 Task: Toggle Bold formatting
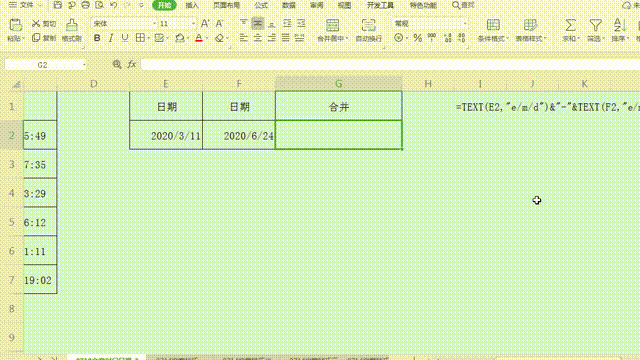[97, 38]
